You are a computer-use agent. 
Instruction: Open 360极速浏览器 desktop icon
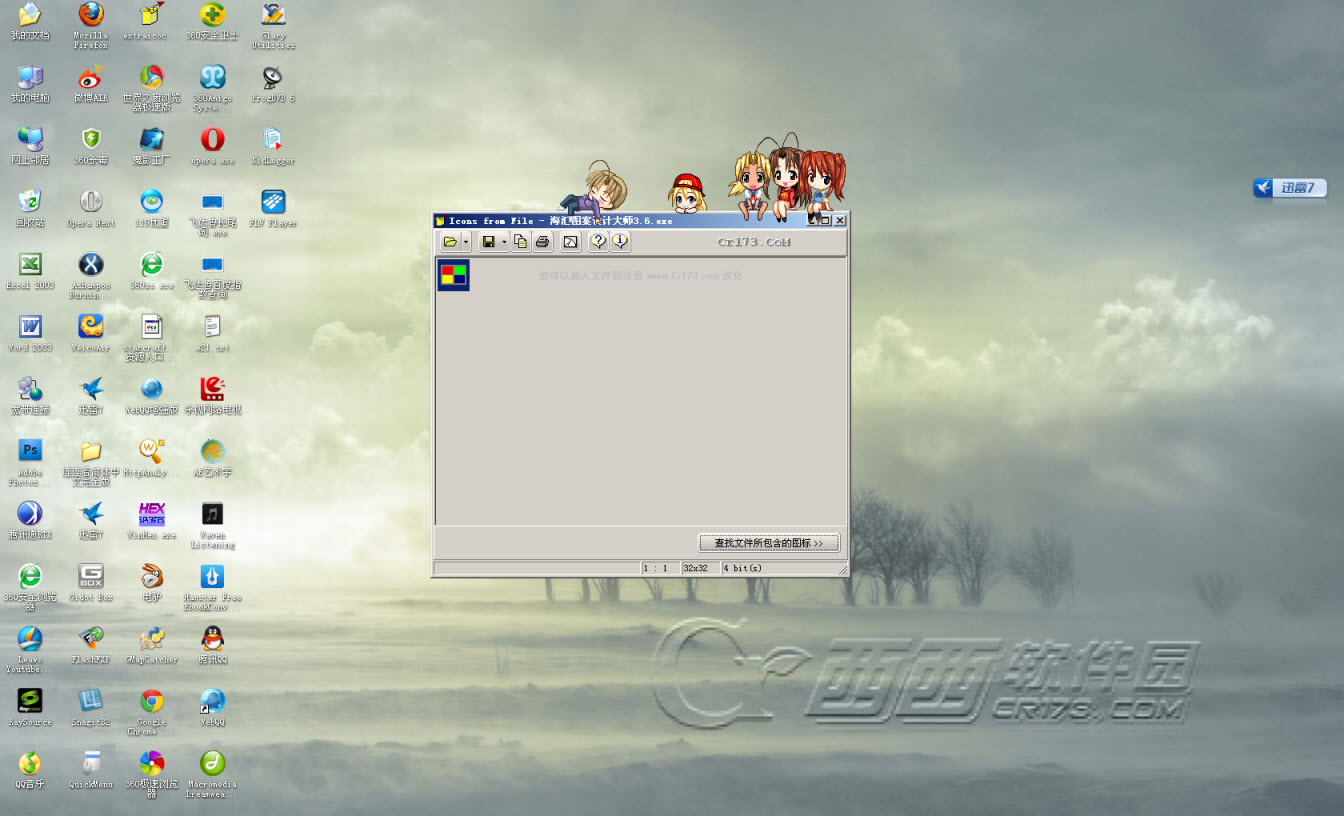(152, 774)
